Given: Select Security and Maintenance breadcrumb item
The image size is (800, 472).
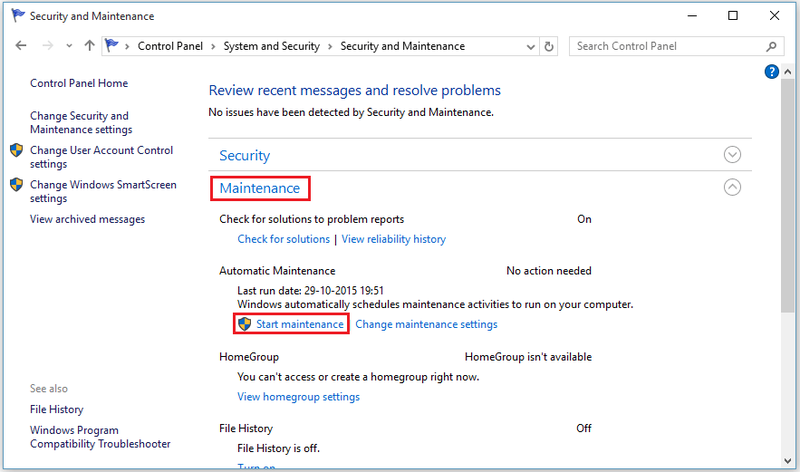Looking at the screenshot, I should click(x=403, y=46).
